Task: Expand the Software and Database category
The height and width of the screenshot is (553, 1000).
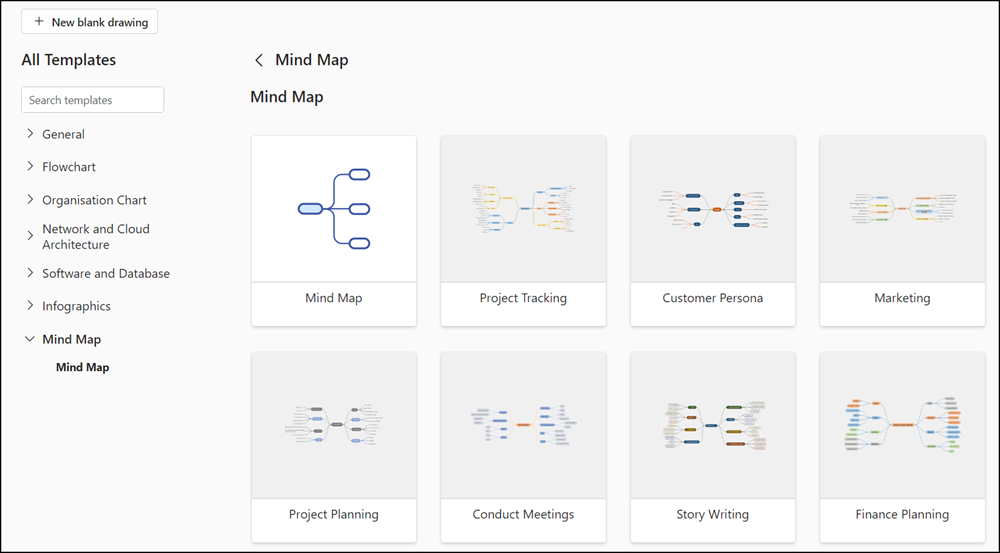Action: 30,272
